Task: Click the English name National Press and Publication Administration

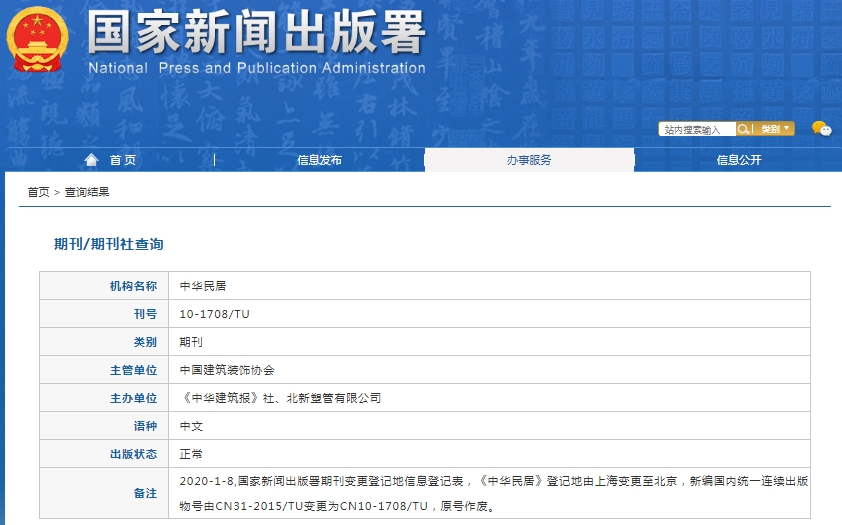Action: [x=256, y=68]
